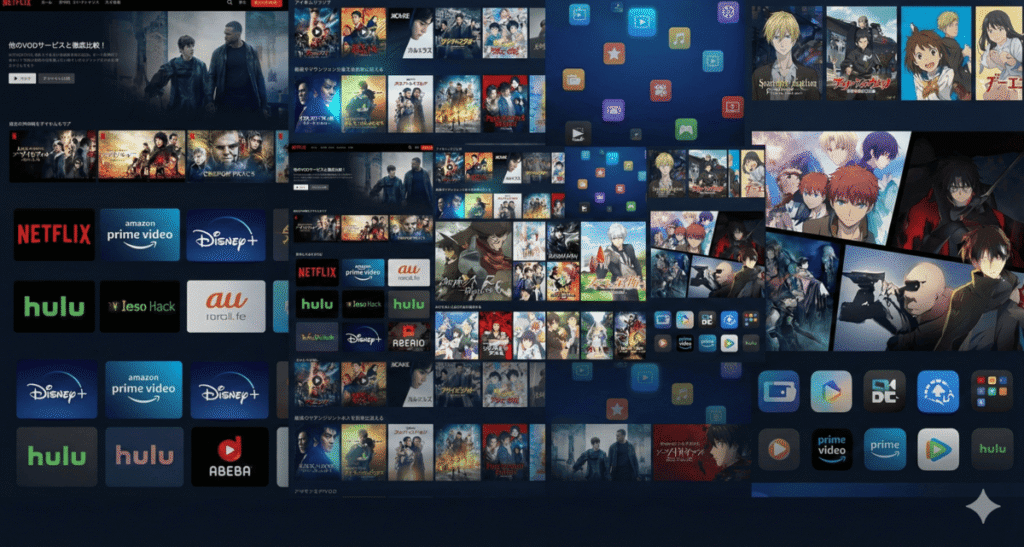Screen dimensions: 1024x547
Task: Open the black prime video app icon
Action: coord(831,449)
